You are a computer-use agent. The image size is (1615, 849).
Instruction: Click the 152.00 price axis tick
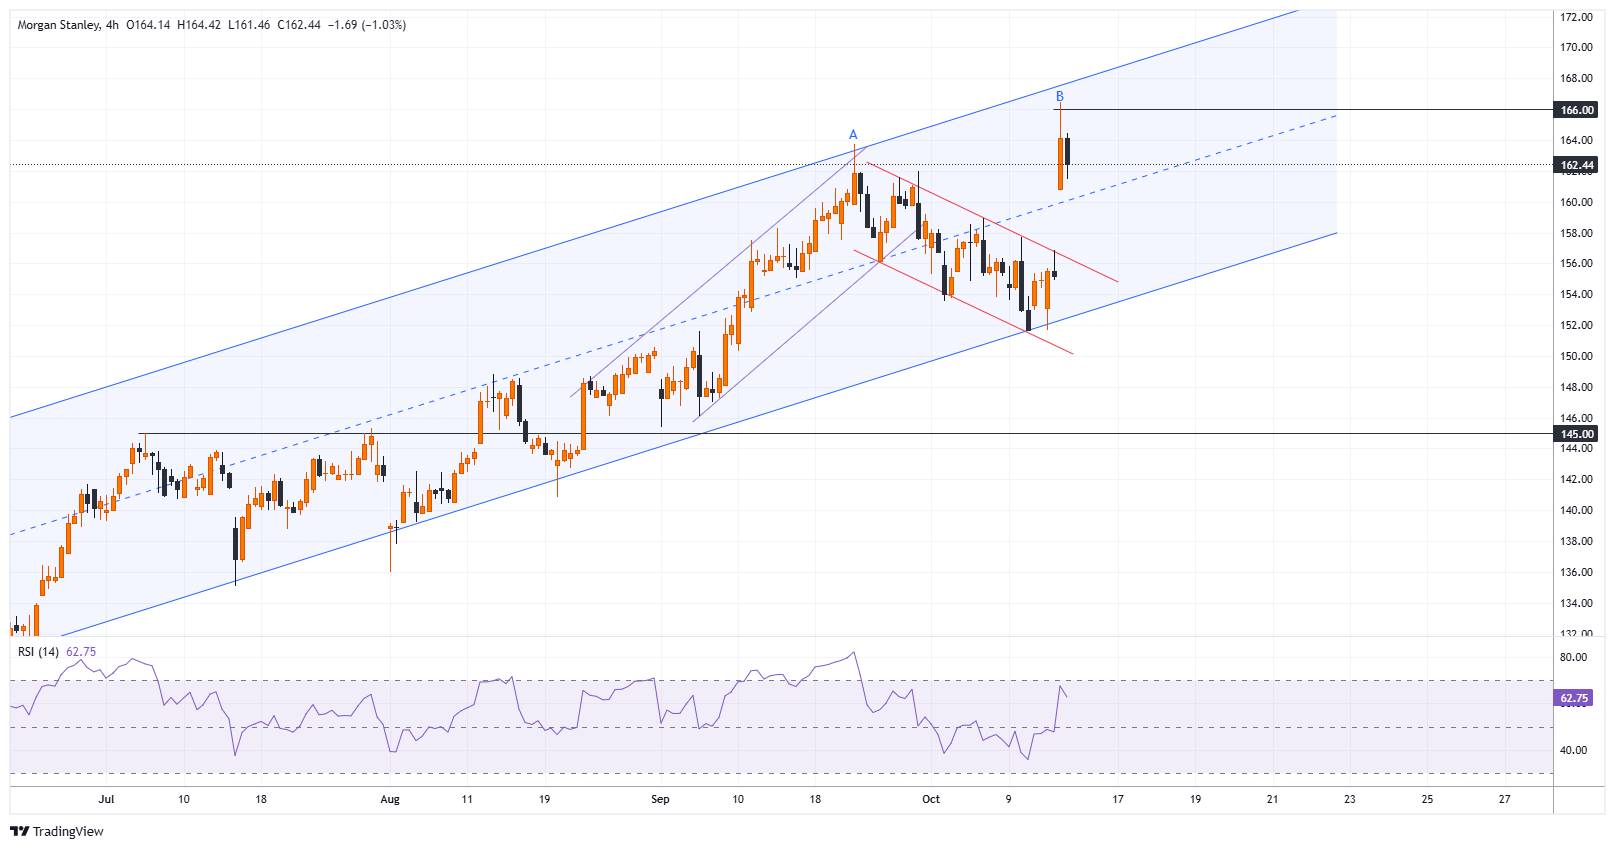(1577, 325)
